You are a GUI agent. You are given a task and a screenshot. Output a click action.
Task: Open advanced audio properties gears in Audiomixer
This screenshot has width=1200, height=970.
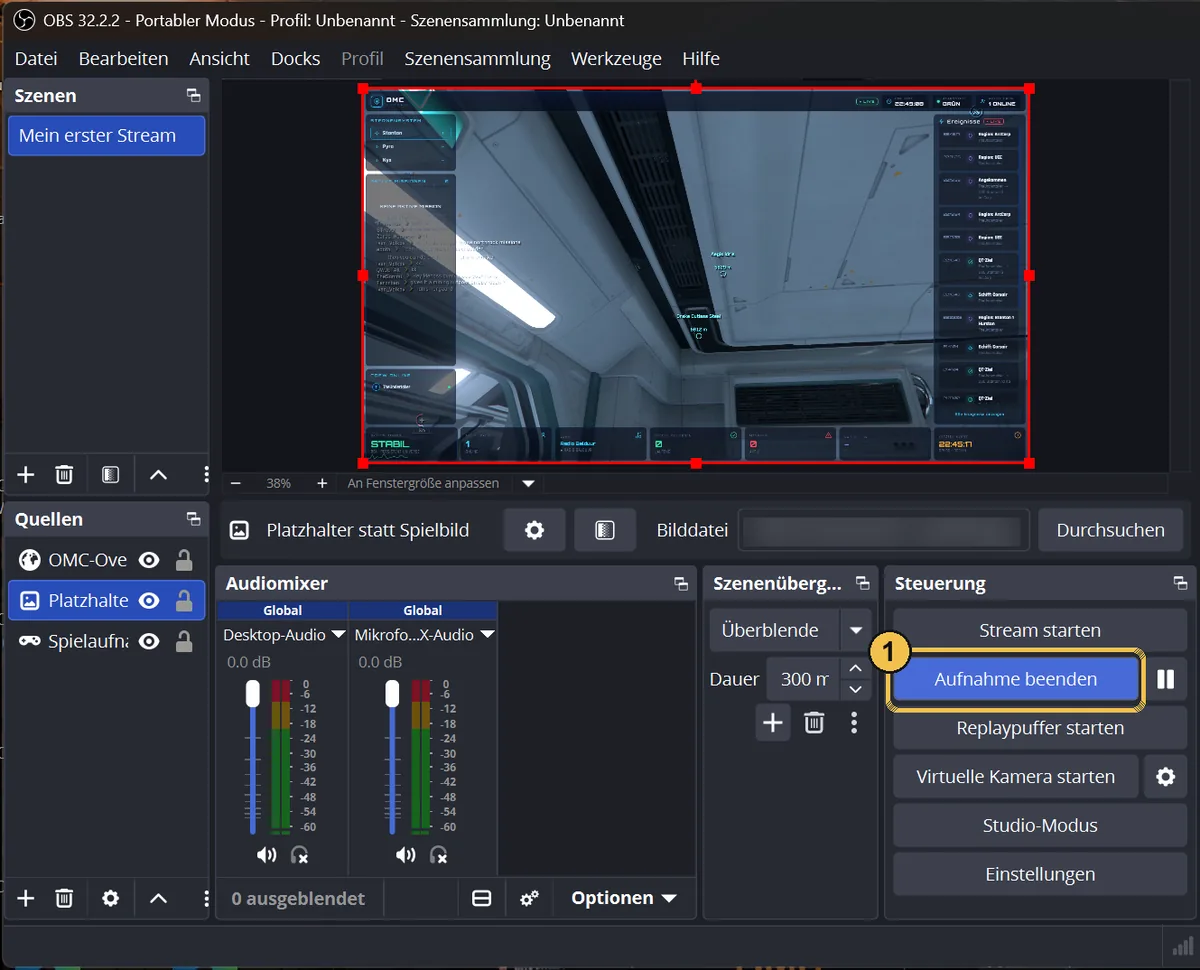point(530,898)
